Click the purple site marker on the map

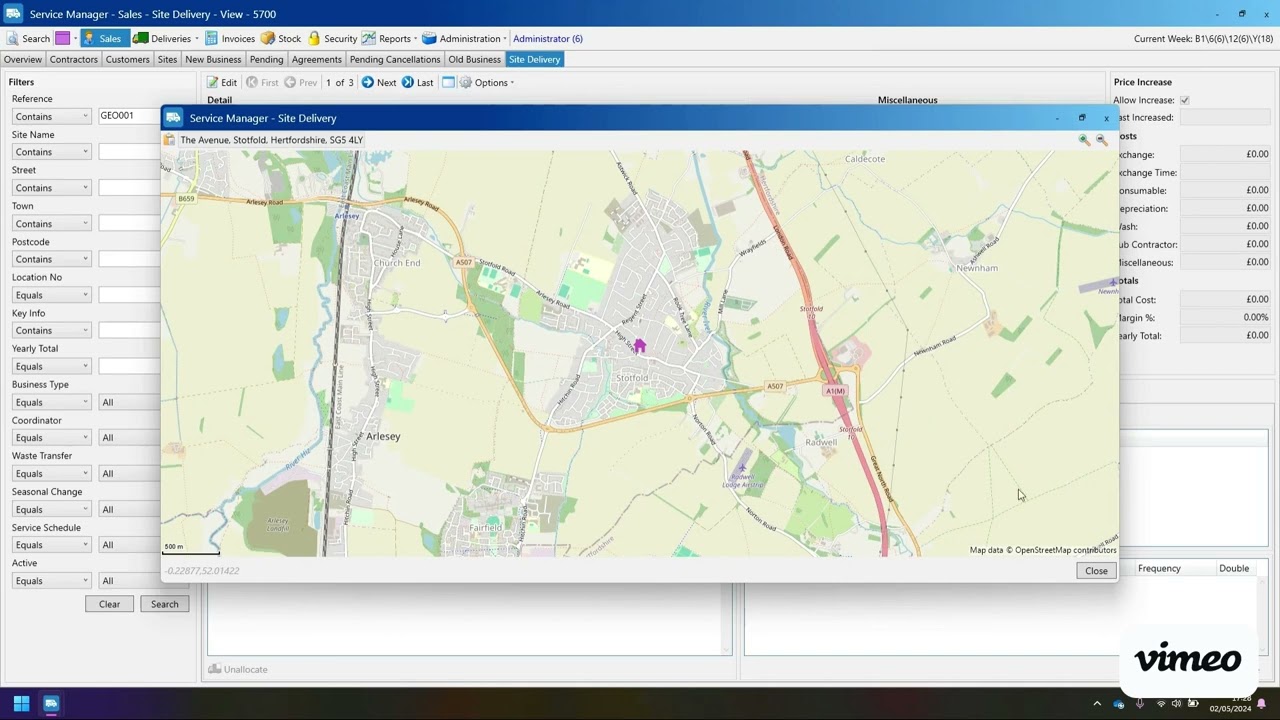coord(640,346)
